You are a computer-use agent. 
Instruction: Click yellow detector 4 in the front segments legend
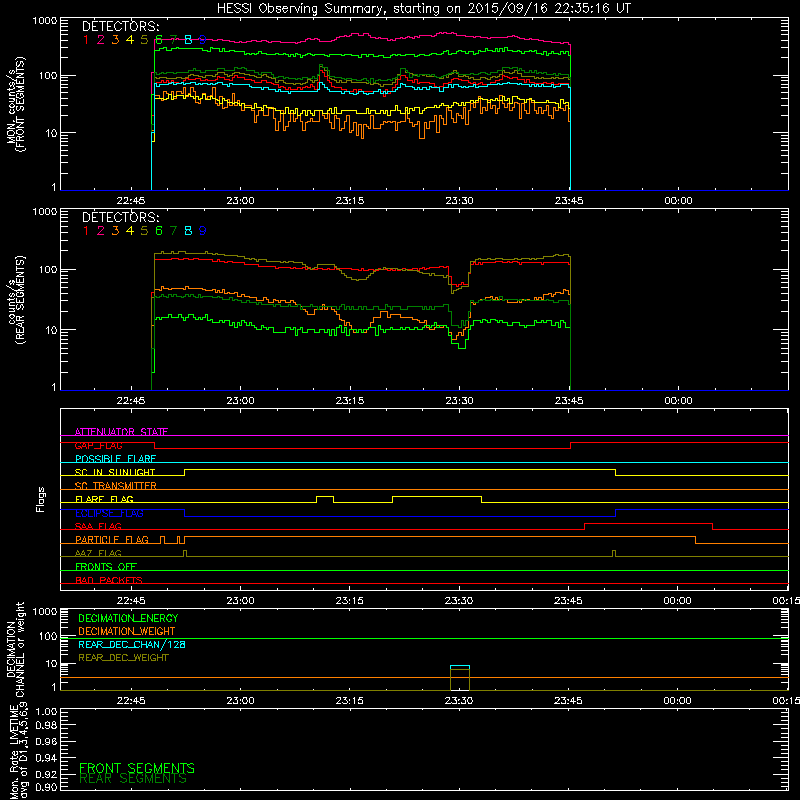[130, 40]
